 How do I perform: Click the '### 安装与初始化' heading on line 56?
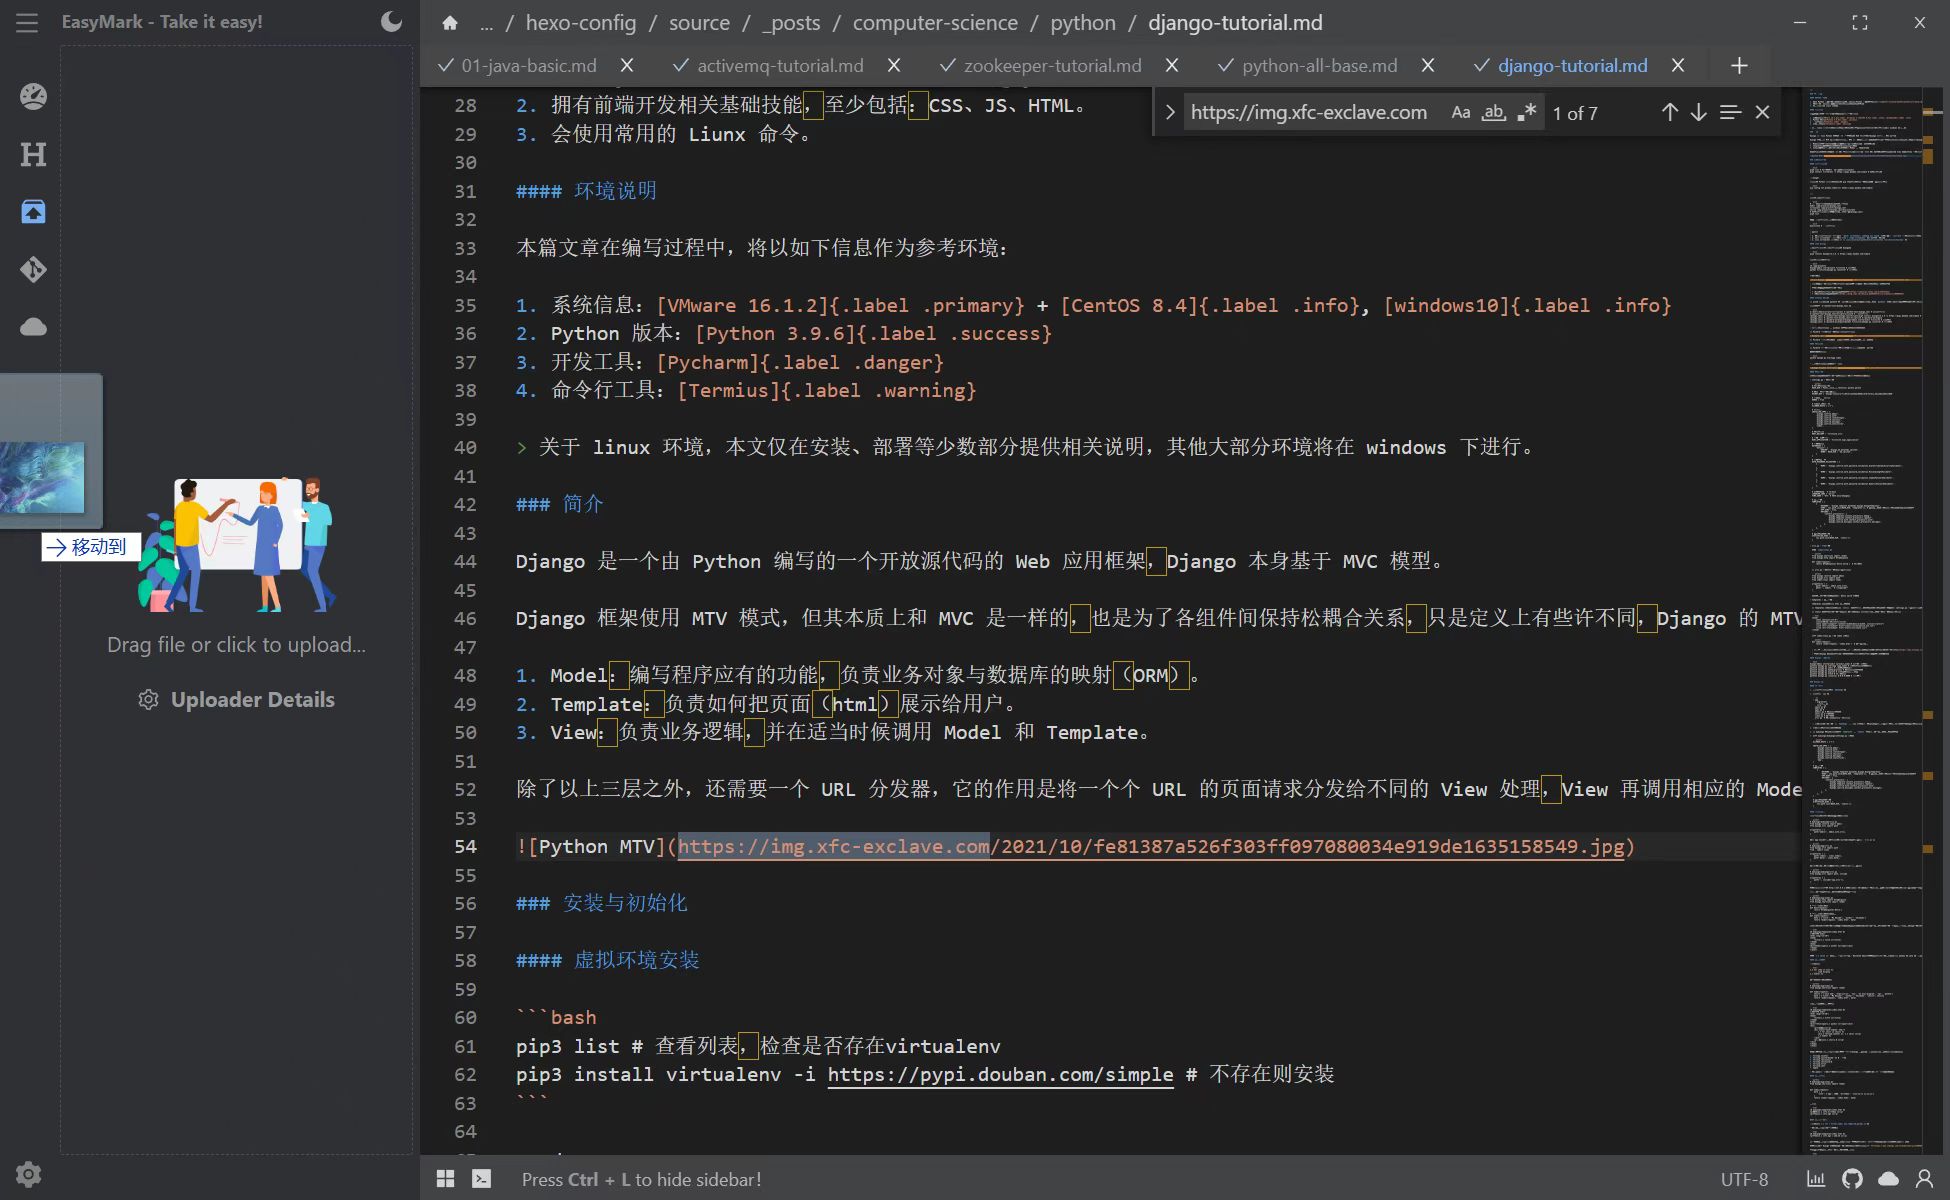(x=601, y=903)
